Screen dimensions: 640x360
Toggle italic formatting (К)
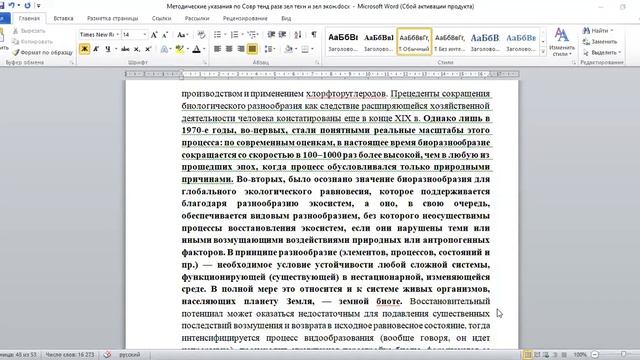tap(96, 49)
